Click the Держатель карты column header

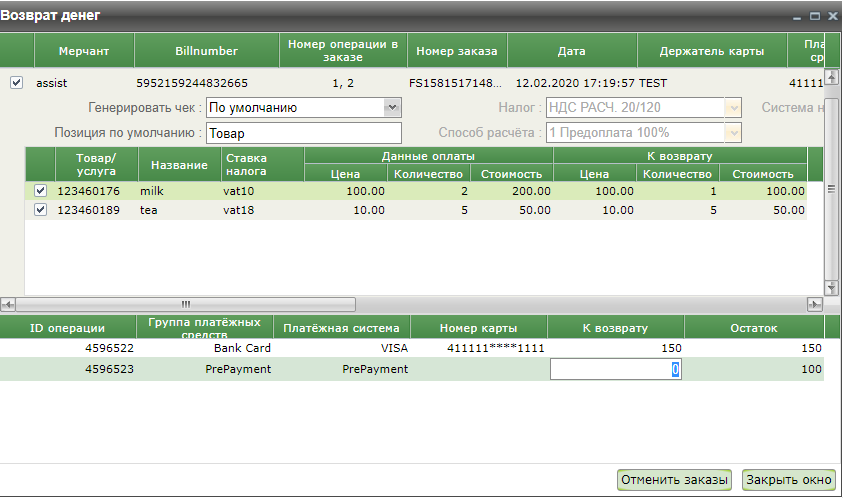[713, 50]
